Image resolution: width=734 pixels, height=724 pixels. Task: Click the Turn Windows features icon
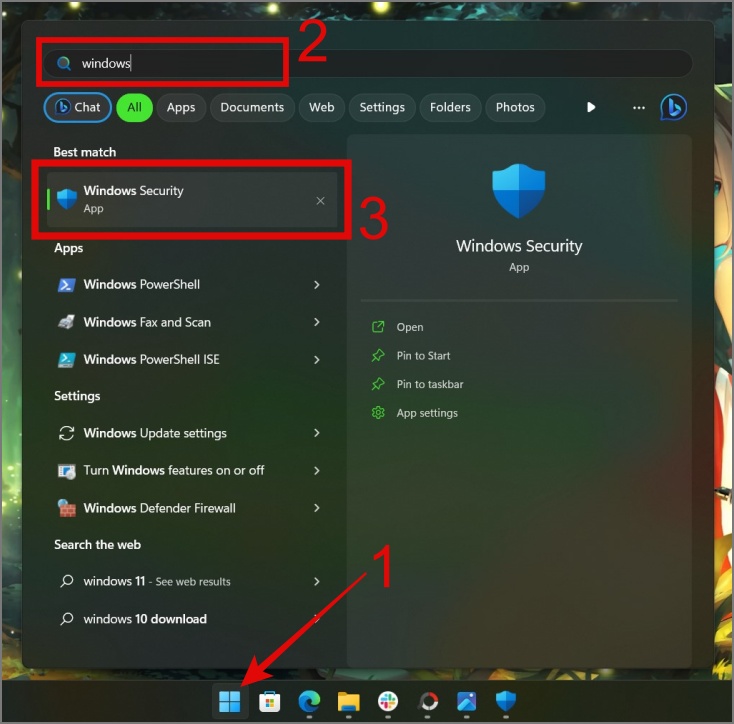point(66,470)
